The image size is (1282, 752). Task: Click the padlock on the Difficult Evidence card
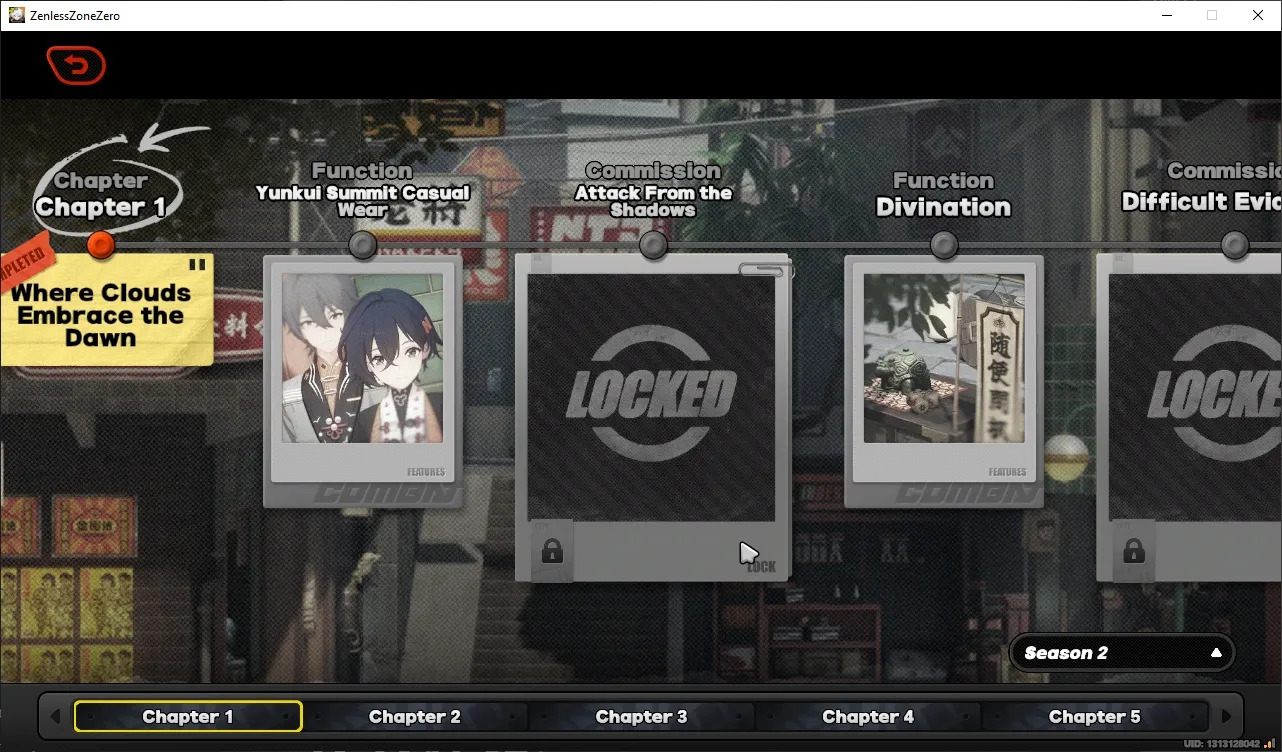click(x=1133, y=551)
